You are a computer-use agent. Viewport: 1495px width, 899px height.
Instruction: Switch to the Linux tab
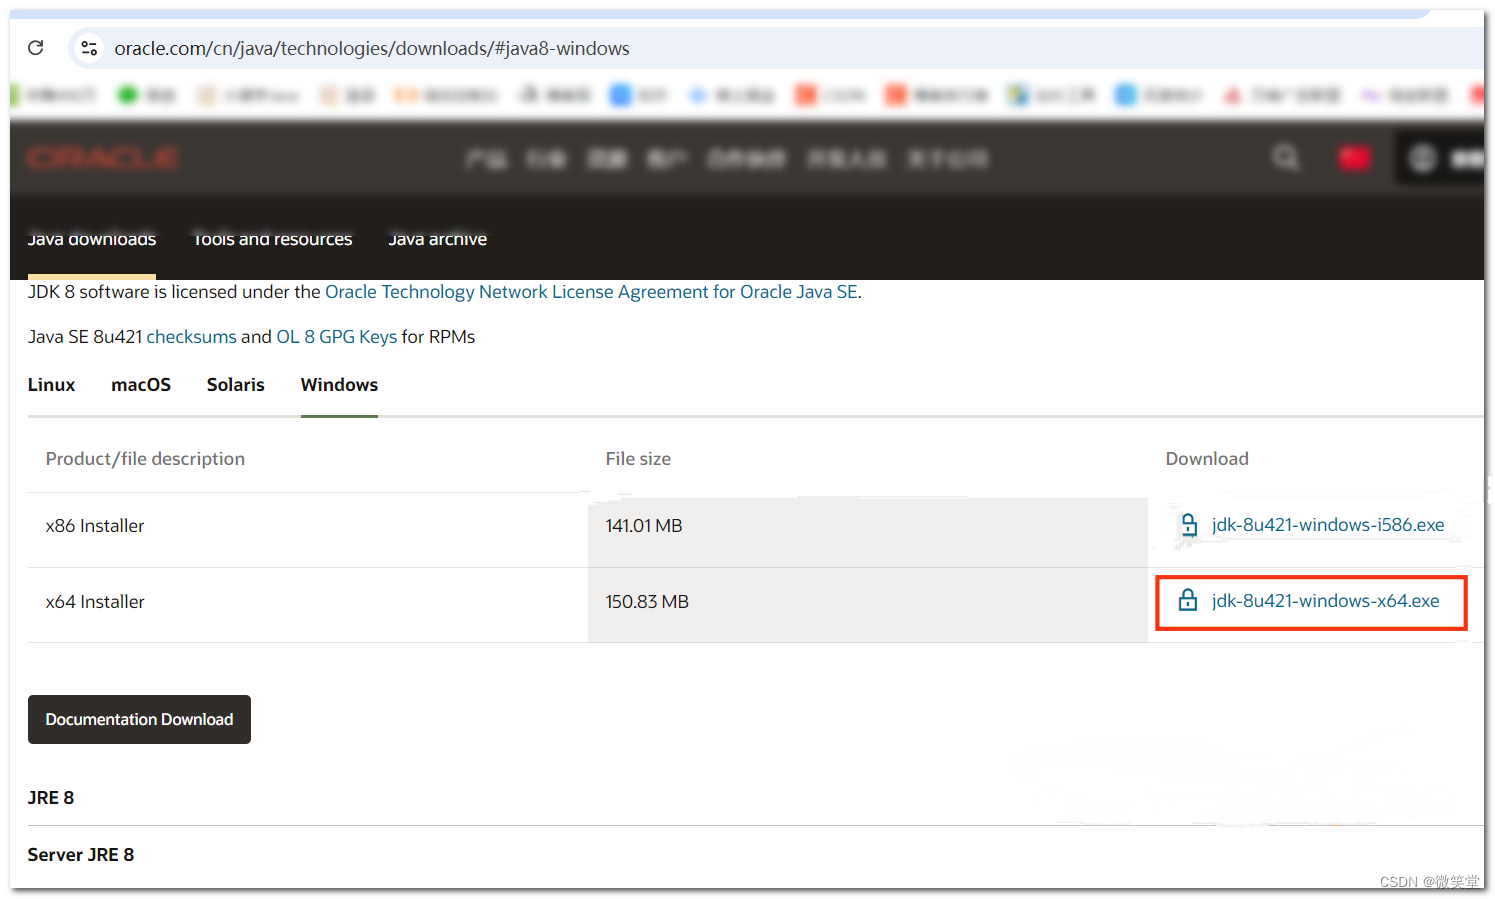(x=51, y=385)
